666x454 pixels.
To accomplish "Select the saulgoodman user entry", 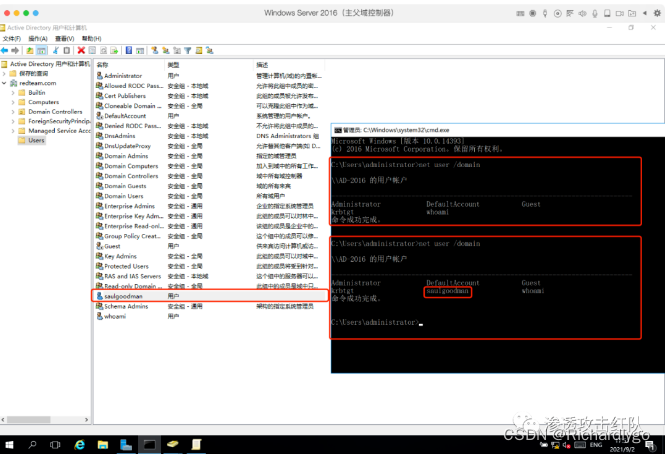I will [x=209, y=296].
